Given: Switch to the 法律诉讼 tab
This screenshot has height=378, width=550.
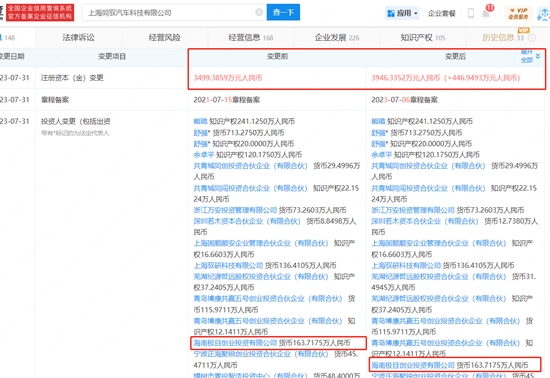Looking at the screenshot, I should (79, 38).
